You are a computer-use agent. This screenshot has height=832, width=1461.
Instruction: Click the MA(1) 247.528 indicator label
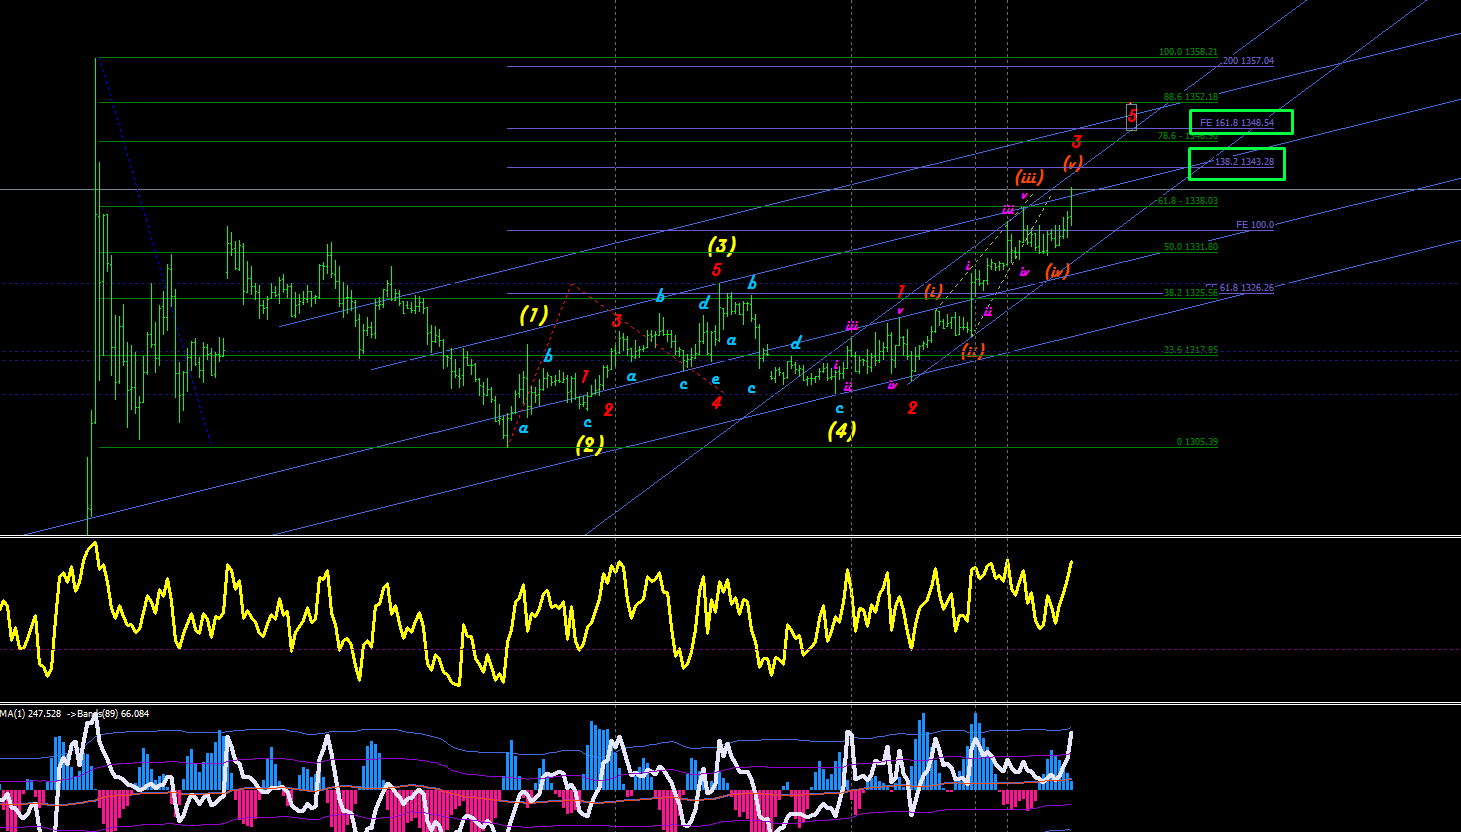[x=30, y=714]
